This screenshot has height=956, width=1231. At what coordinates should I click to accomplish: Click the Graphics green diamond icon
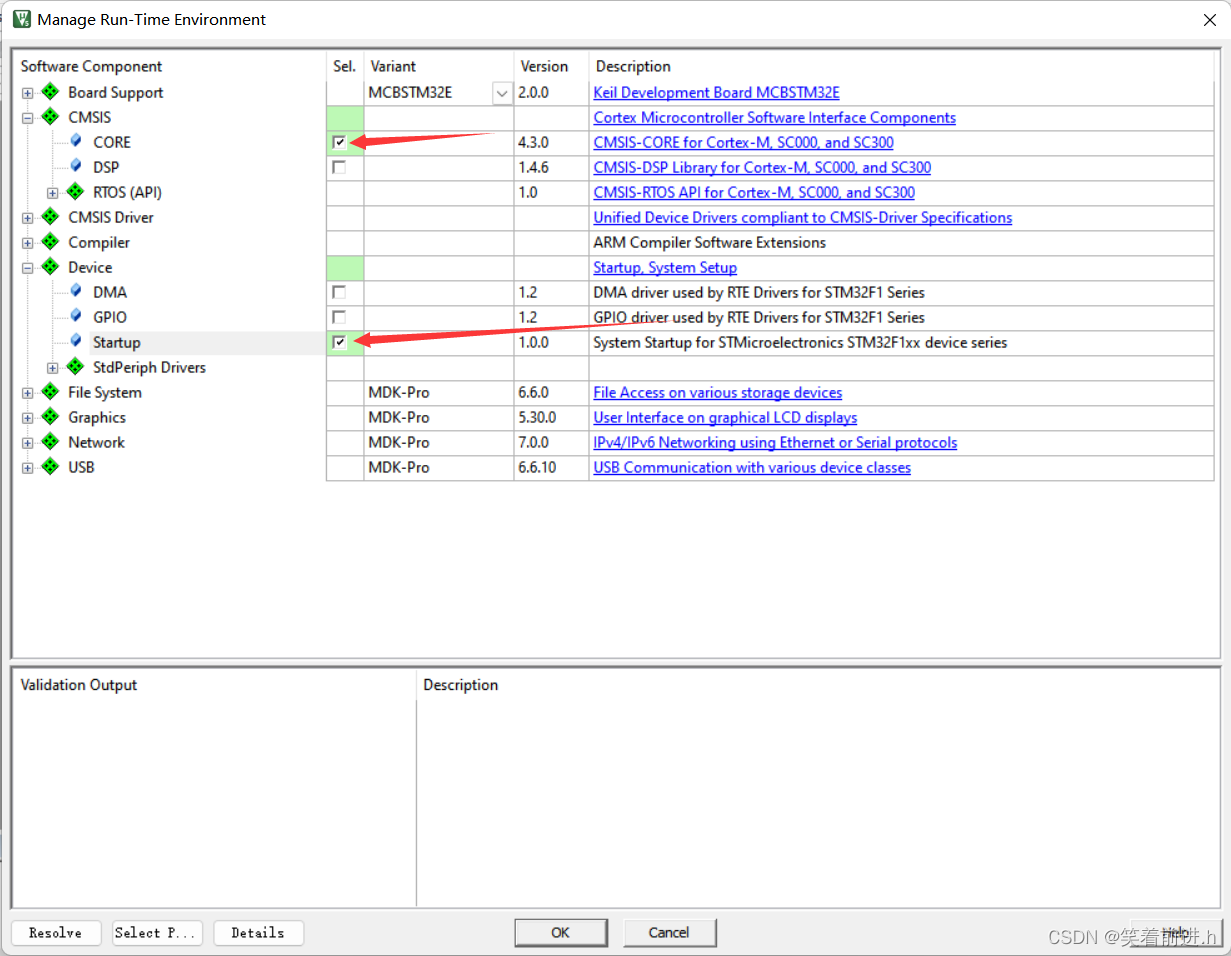click(50, 417)
